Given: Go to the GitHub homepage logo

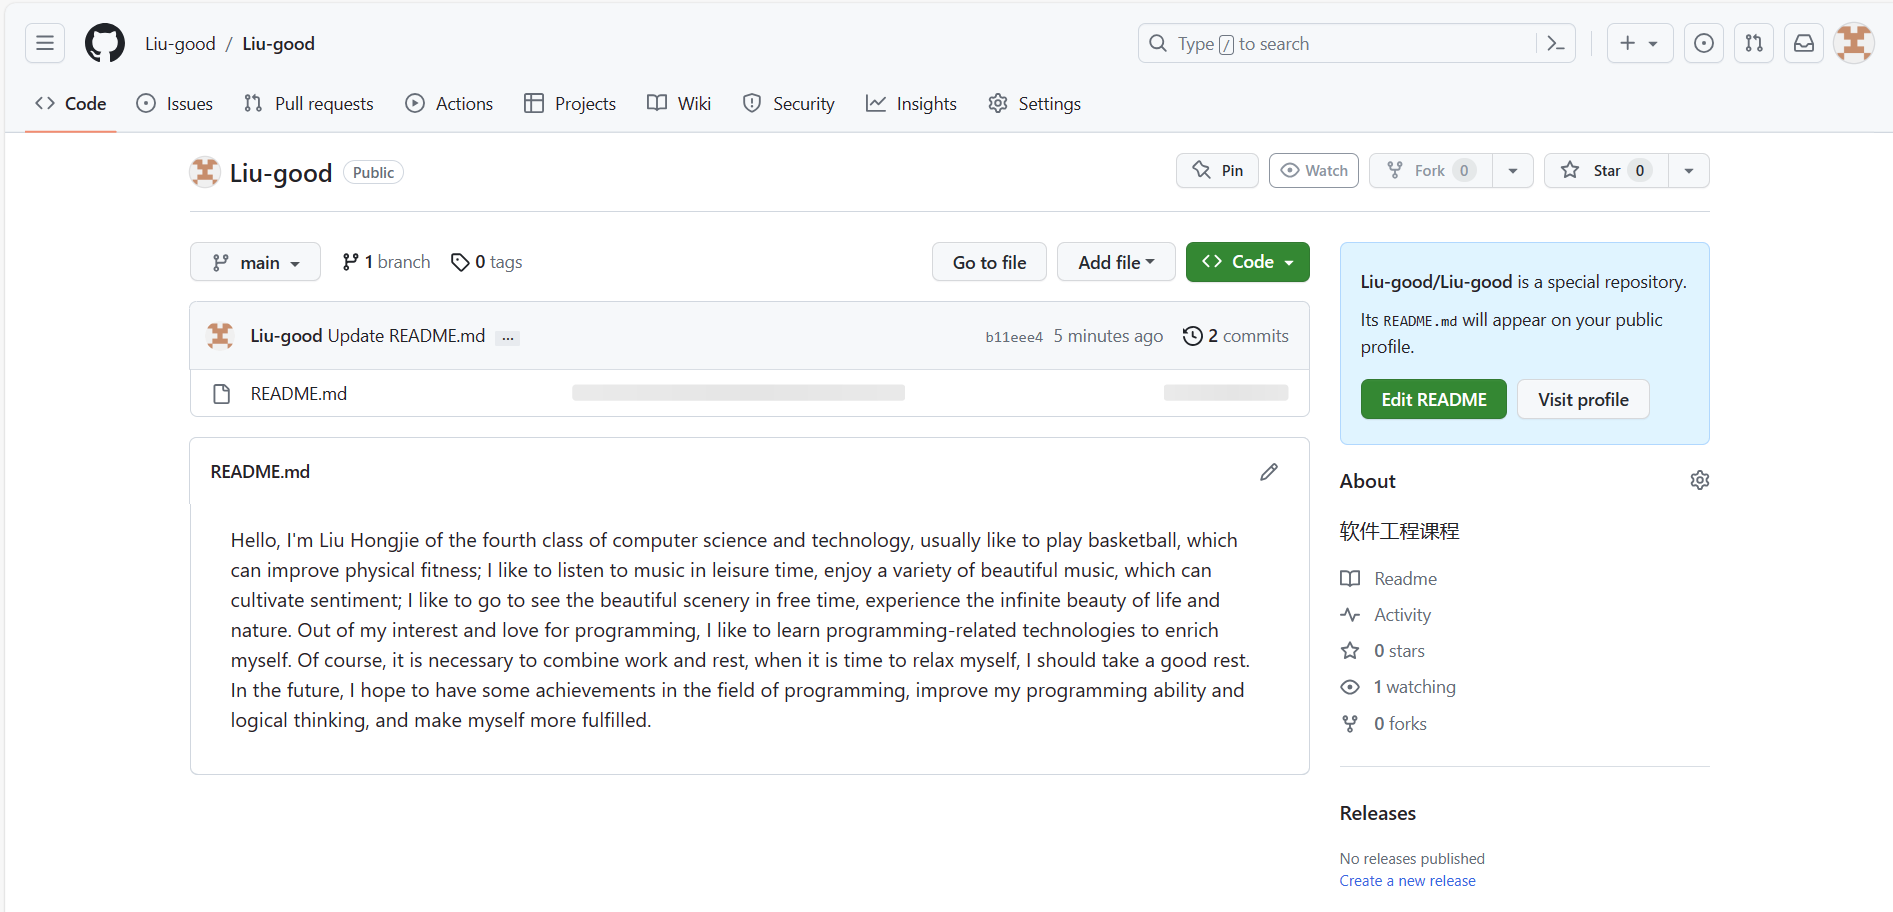Looking at the screenshot, I should (105, 43).
